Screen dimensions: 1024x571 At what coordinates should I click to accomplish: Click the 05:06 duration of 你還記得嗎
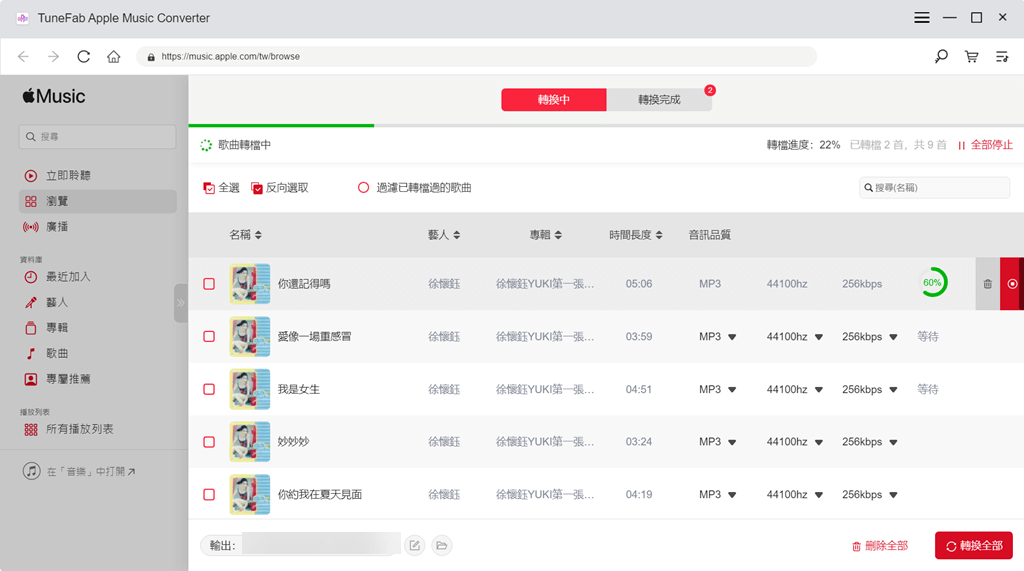tap(639, 284)
